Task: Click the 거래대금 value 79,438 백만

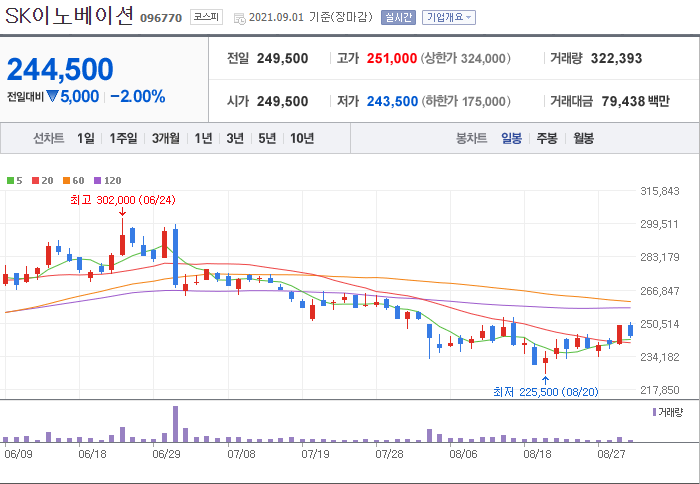Action: pos(635,101)
